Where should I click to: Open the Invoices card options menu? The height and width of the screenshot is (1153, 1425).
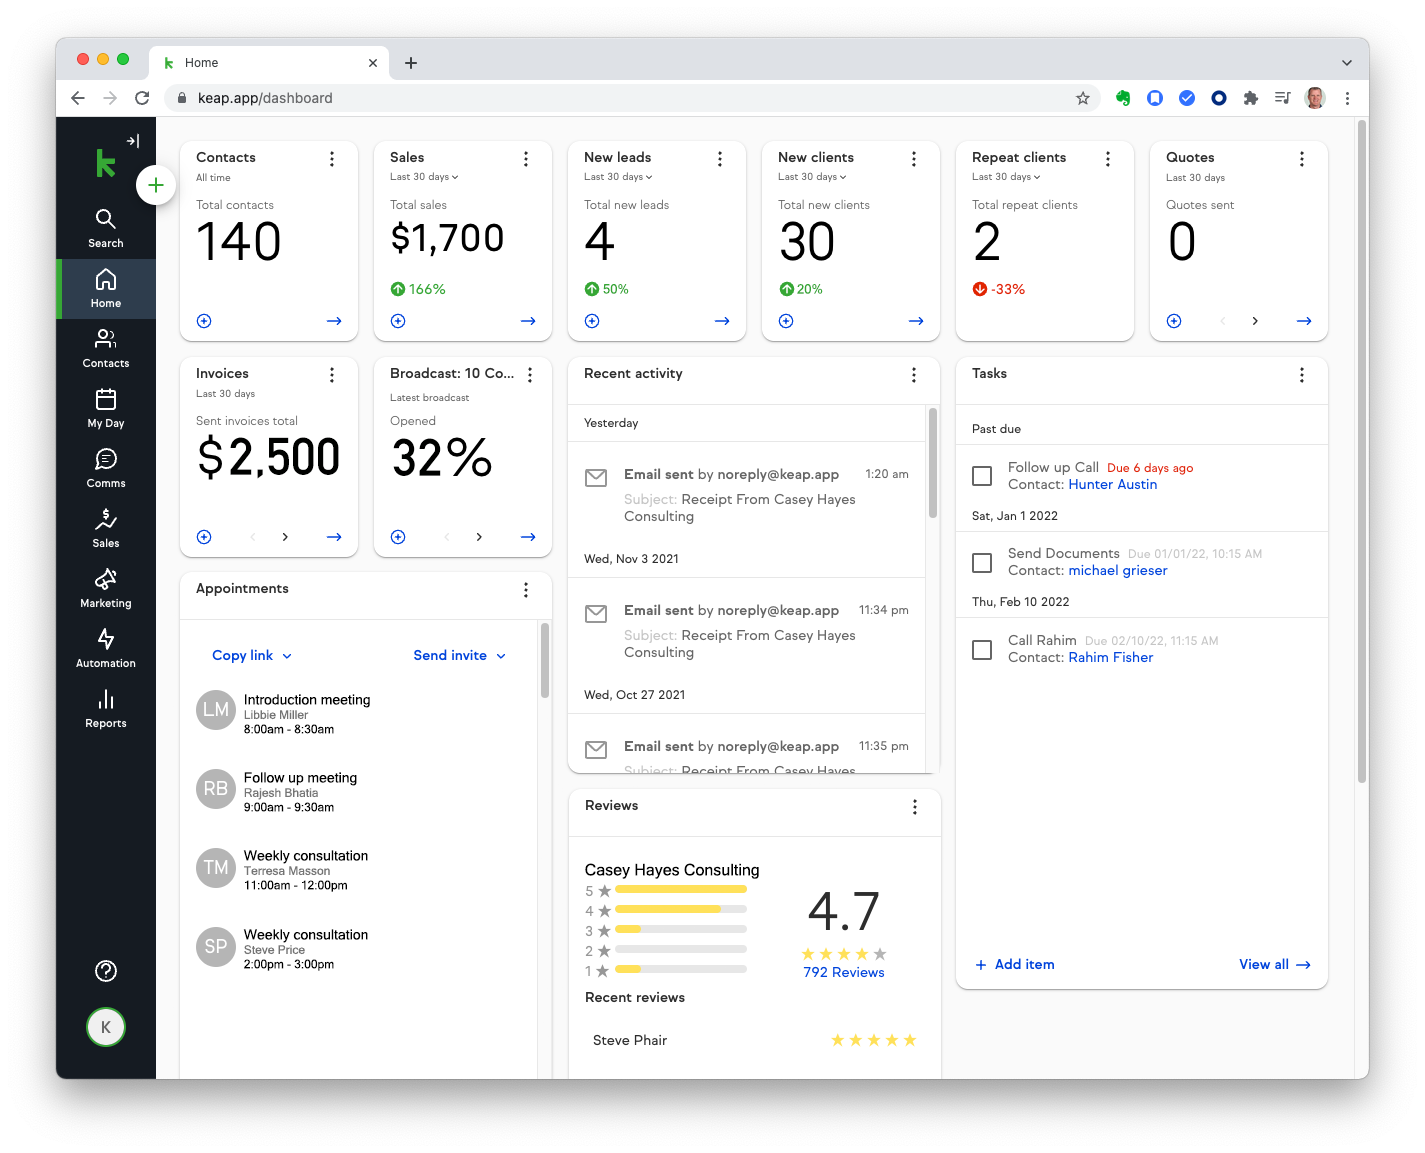pos(332,375)
